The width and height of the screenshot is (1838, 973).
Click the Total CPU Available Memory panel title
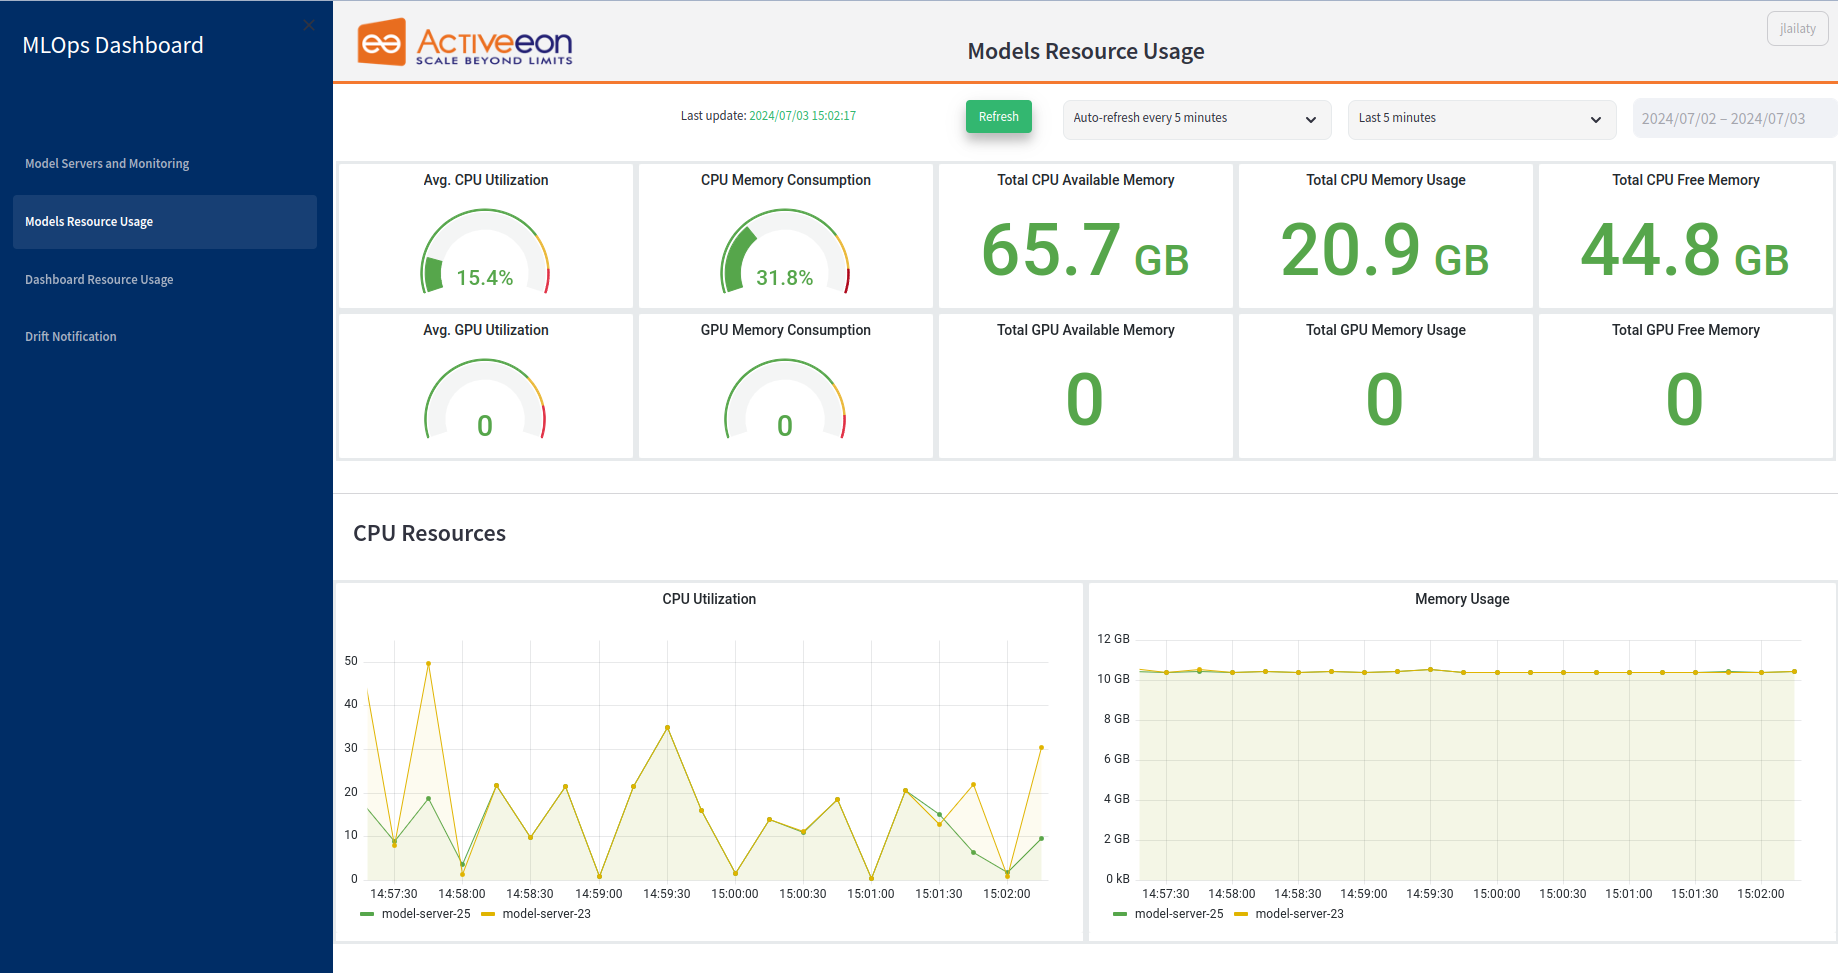point(1086,180)
